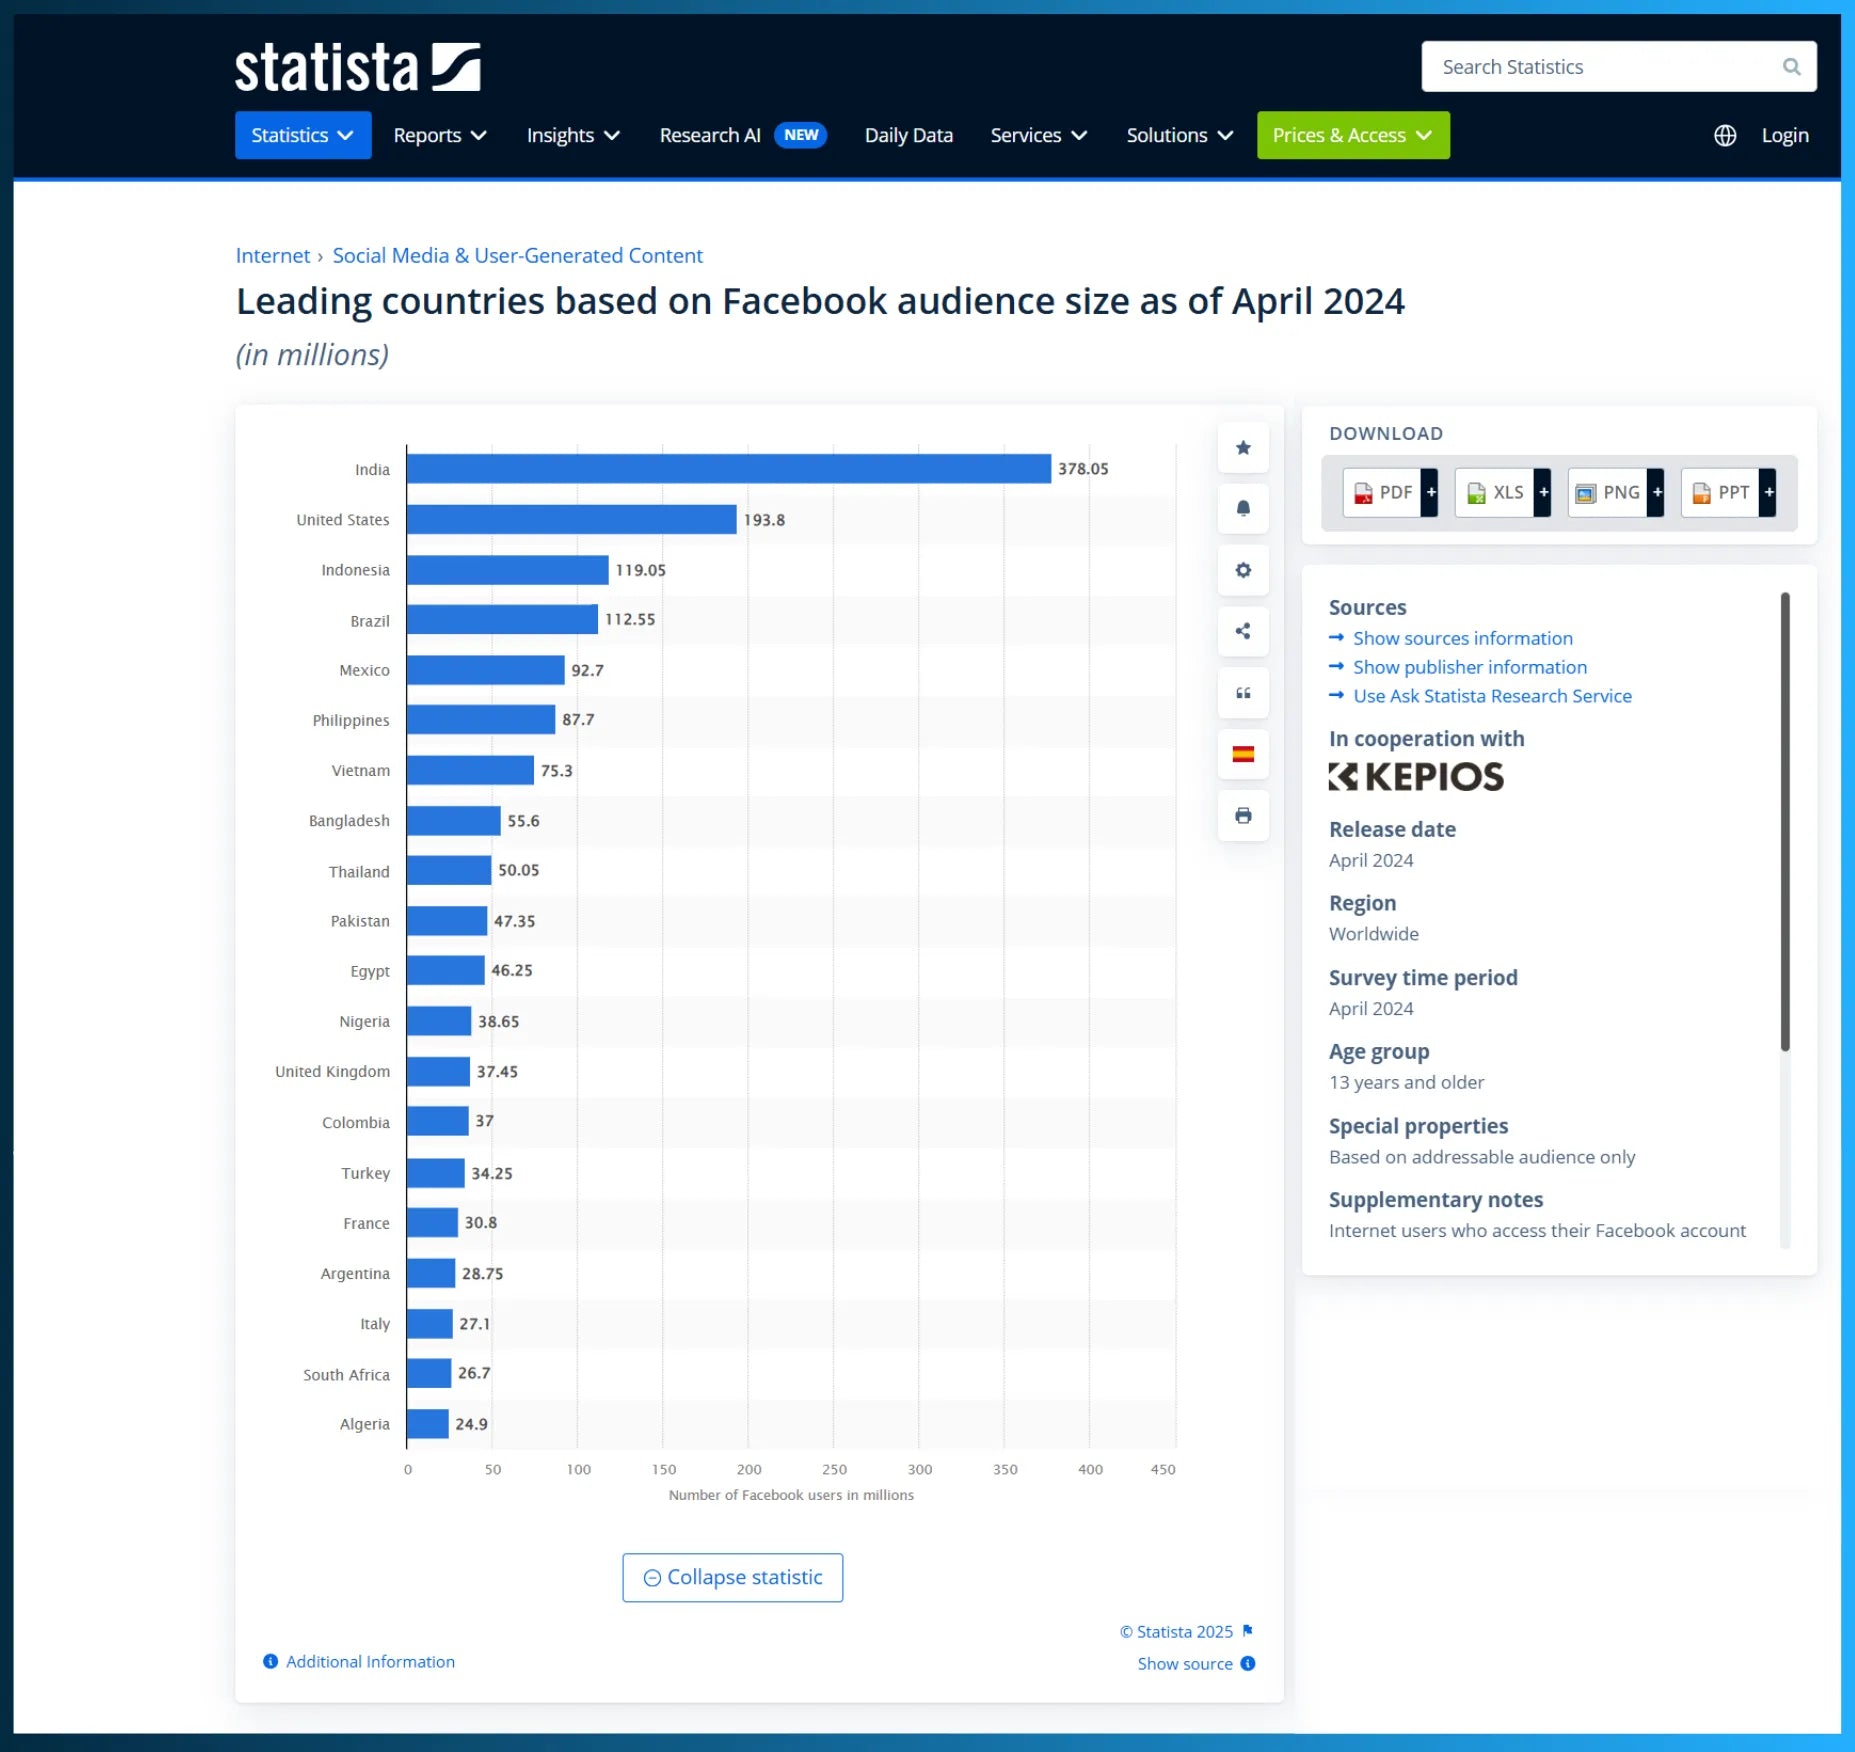Click the Spanish flag language icon
The image size is (1855, 1752).
pyautogui.click(x=1242, y=754)
